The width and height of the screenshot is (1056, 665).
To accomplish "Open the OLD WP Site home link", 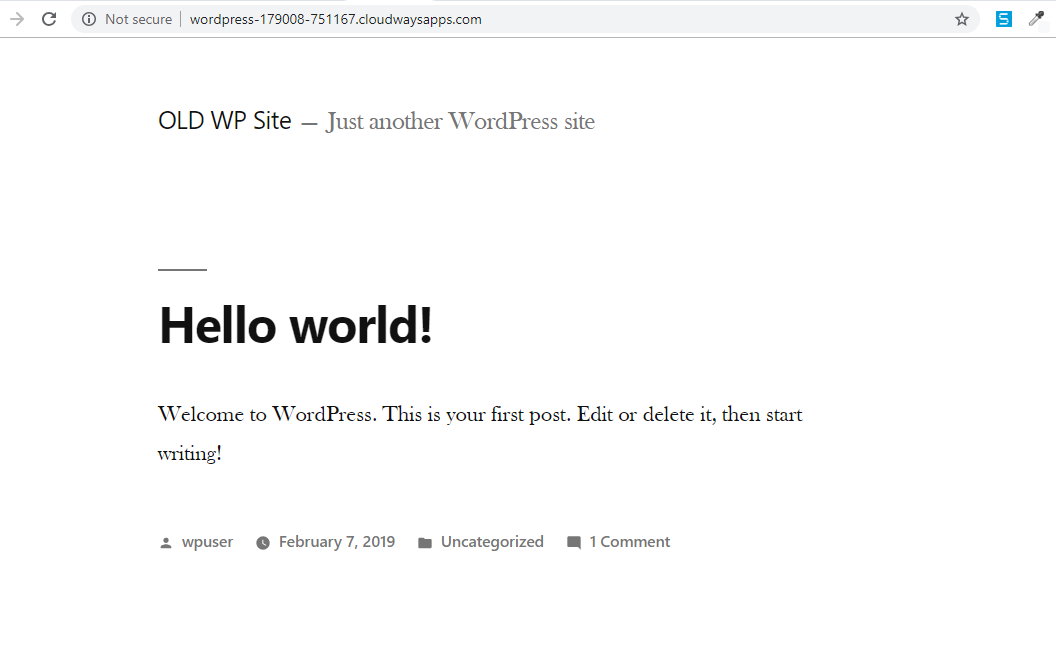I will pos(225,121).
